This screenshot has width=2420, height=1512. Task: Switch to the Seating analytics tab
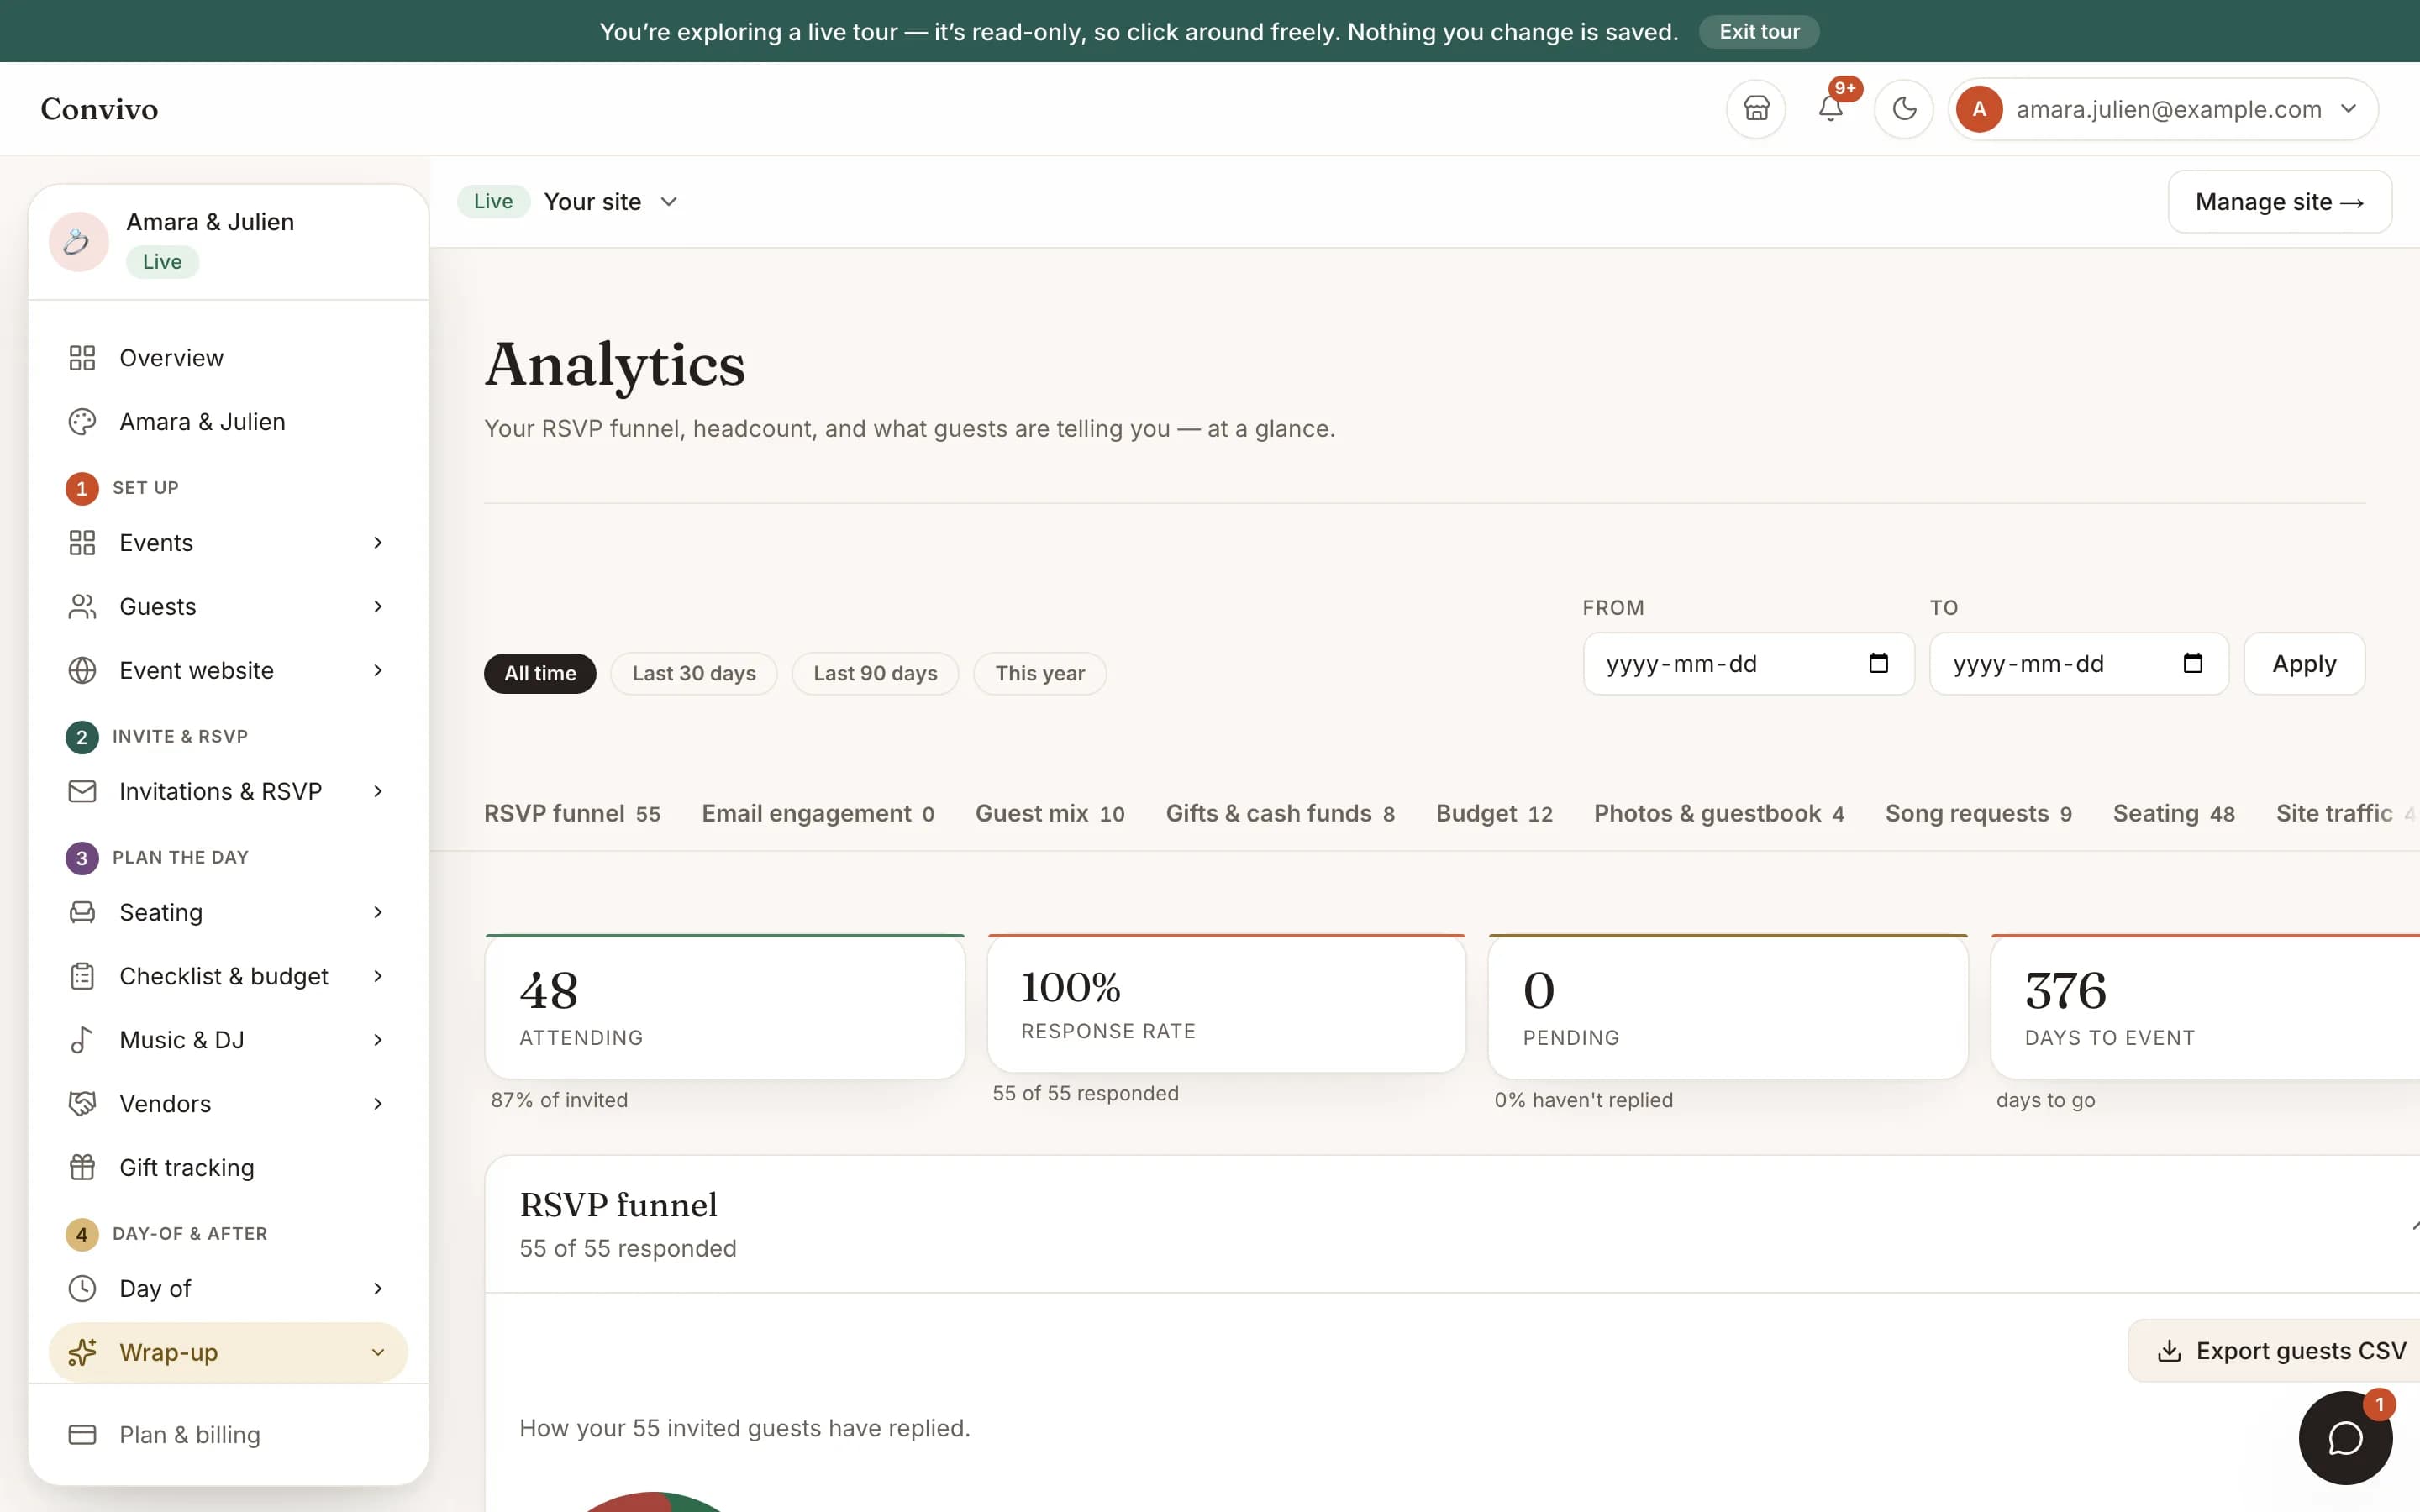coord(2174,814)
